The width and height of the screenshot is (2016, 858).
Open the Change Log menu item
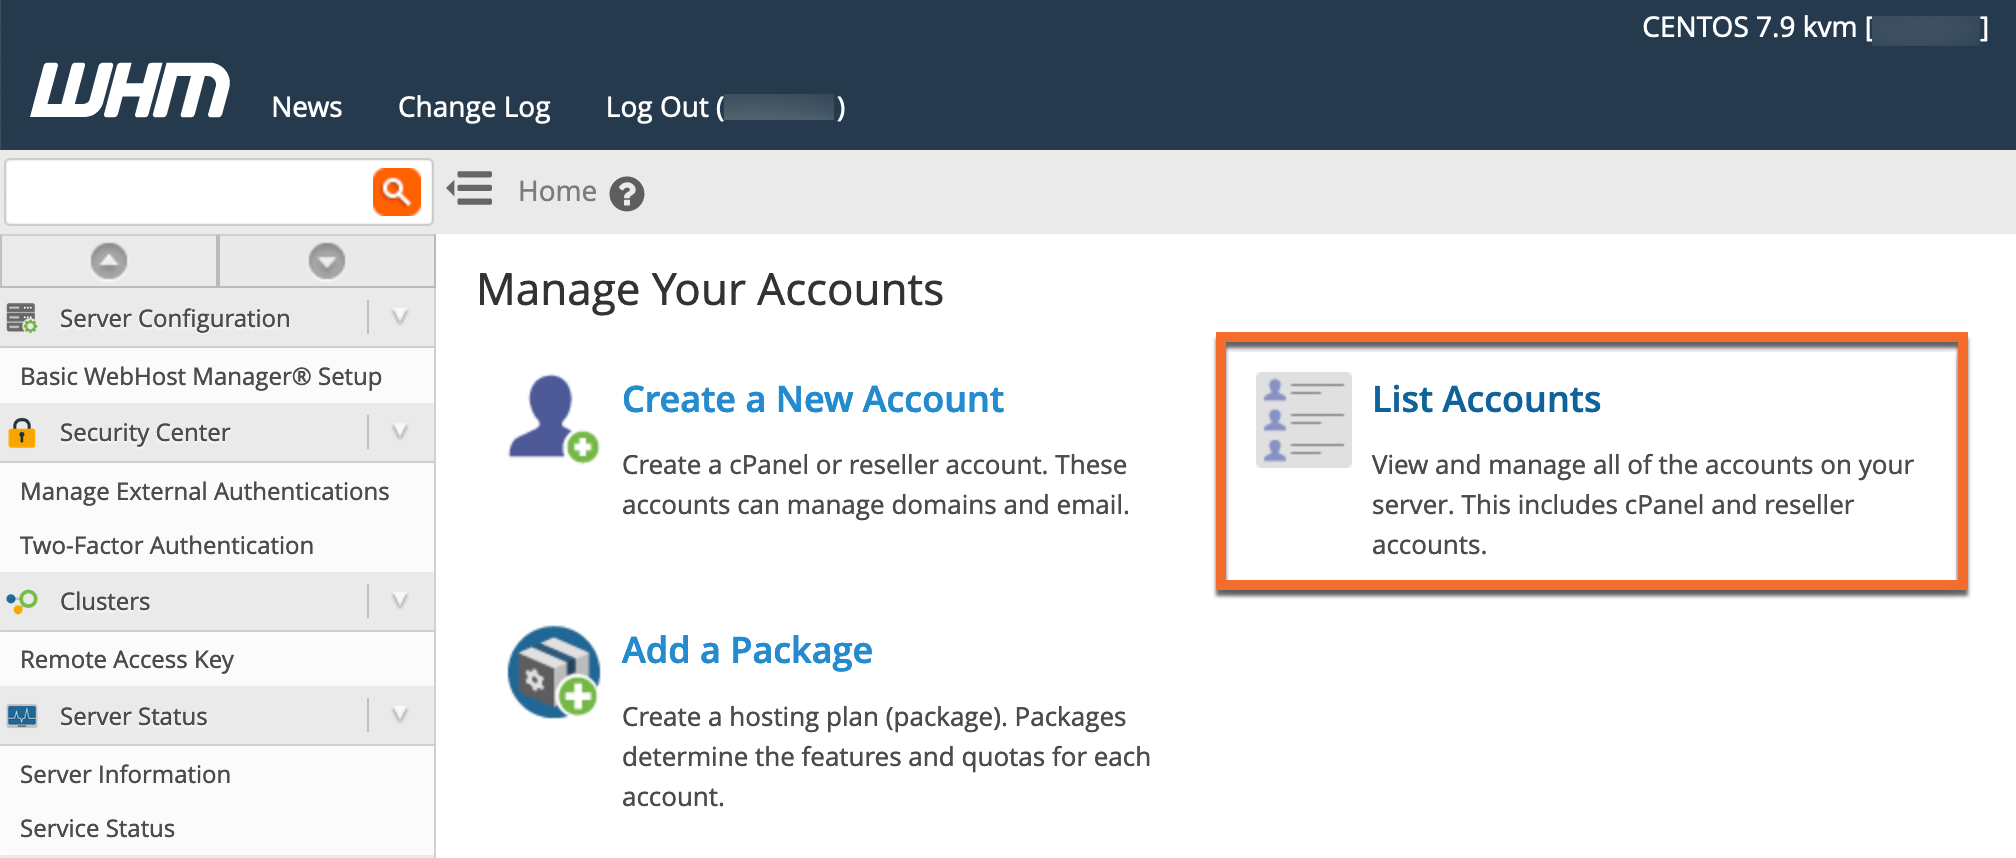point(474,107)
